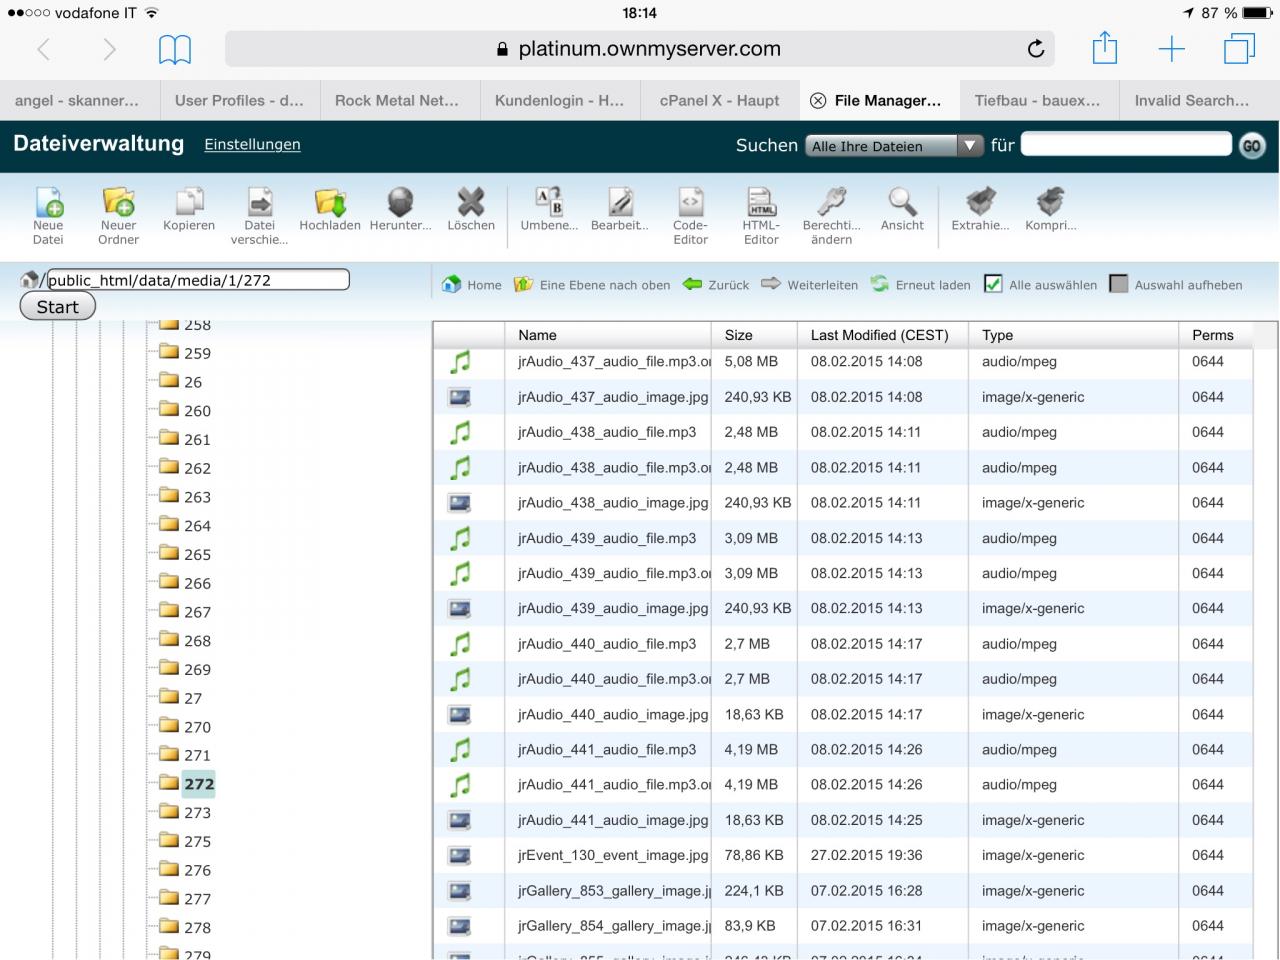Open folder 265 in the tree
Screen dimensions: 1280x960
[185, 554]
